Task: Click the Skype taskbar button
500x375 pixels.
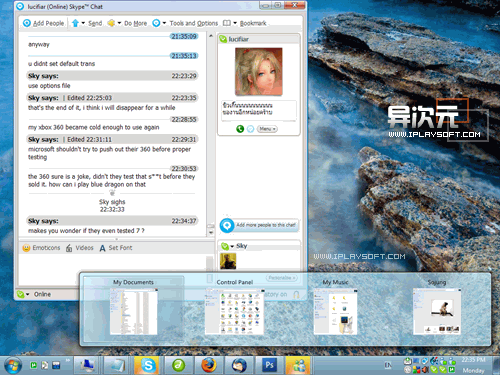Action: 147,366
